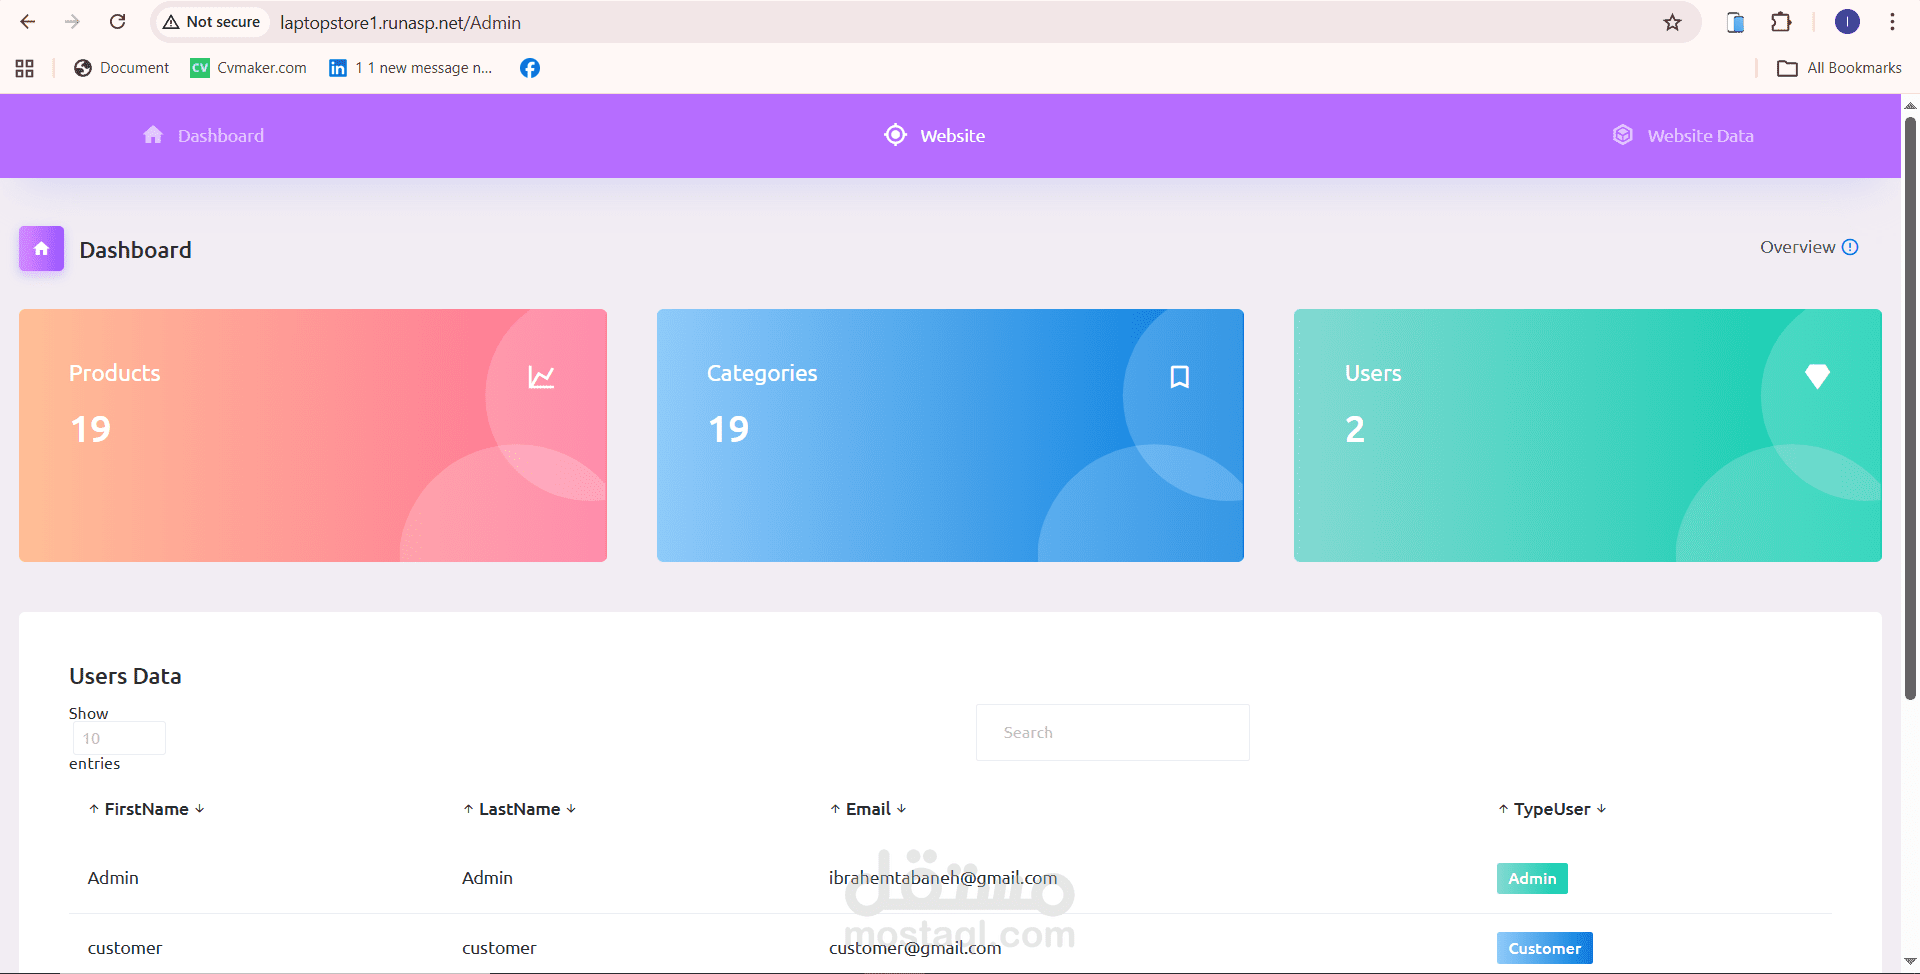Click the purple home icon beside Dashboard heading
This screenshot has height=974, width=1920.
[41, 249]
